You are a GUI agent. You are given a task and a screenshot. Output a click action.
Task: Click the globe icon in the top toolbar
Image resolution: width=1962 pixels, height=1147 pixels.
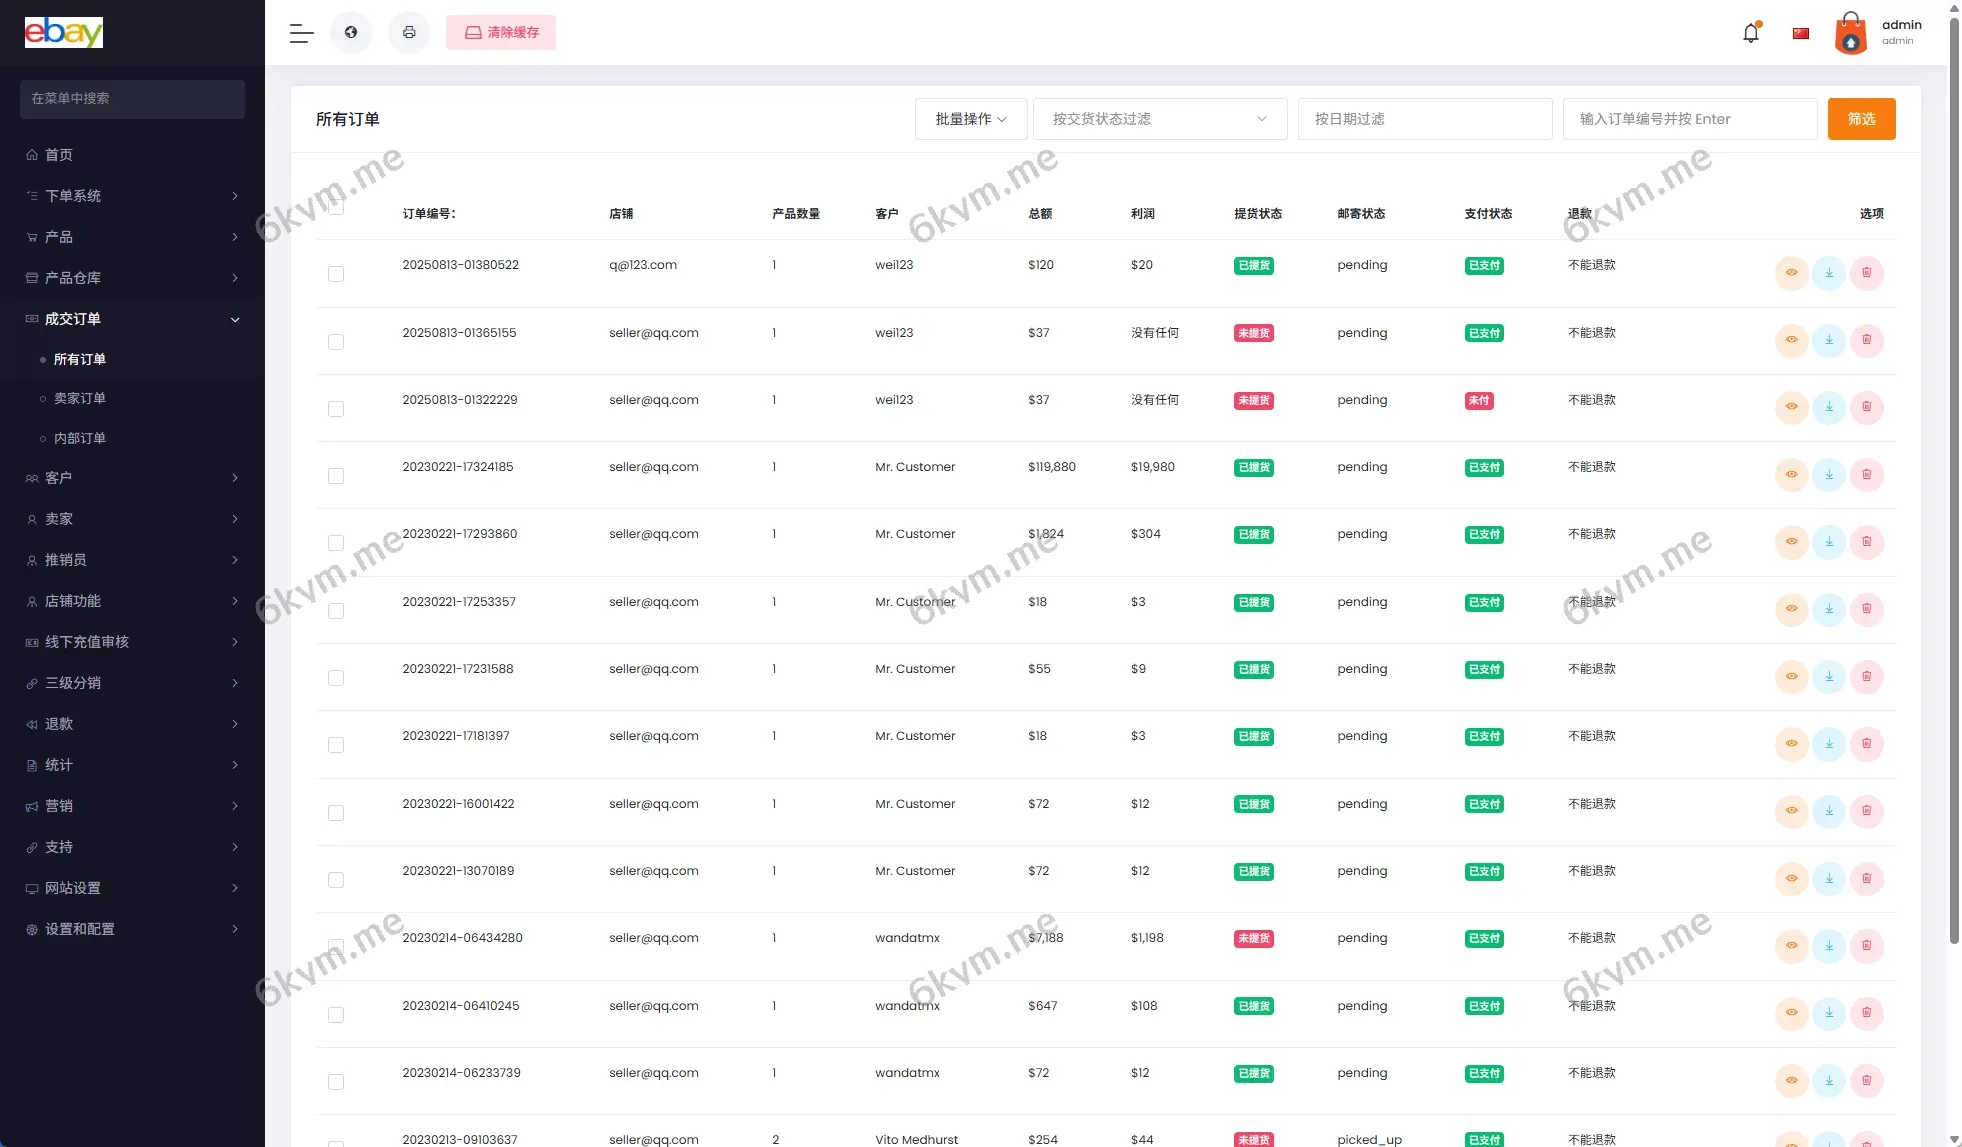click(x=350, y=32)
